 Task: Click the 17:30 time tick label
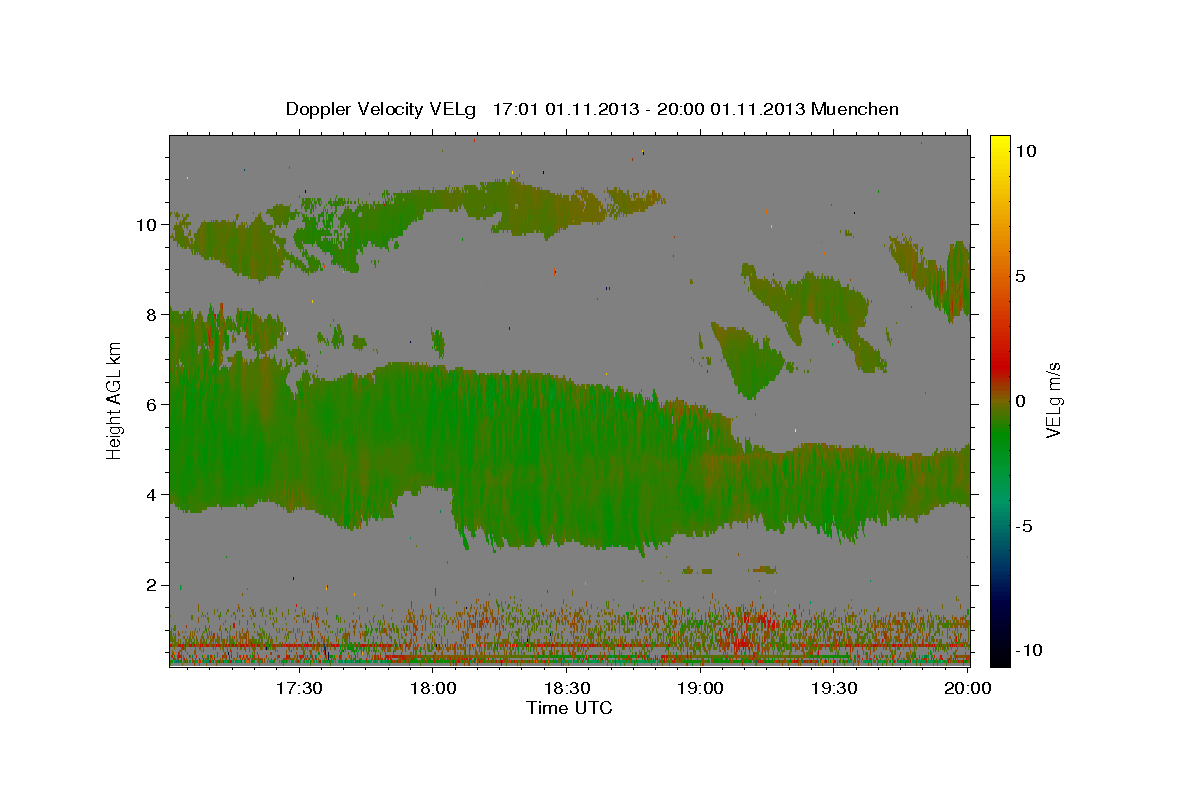pyautogui.click(x=300, y=689)
